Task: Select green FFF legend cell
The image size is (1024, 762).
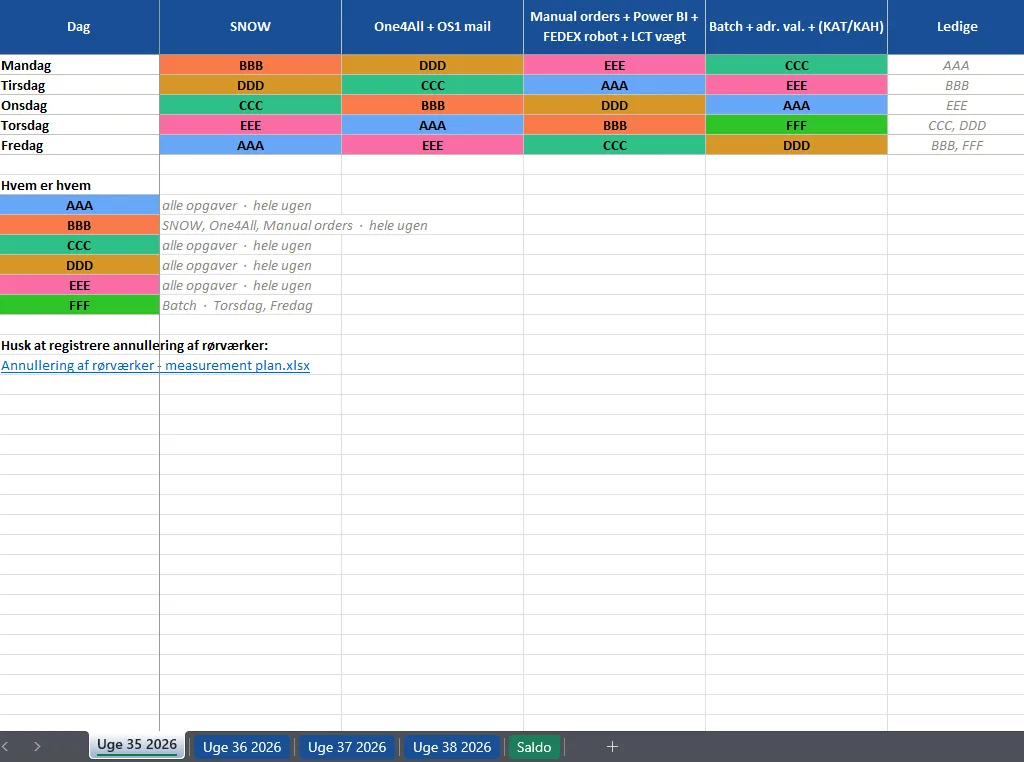Action: [x=79, y=305]
